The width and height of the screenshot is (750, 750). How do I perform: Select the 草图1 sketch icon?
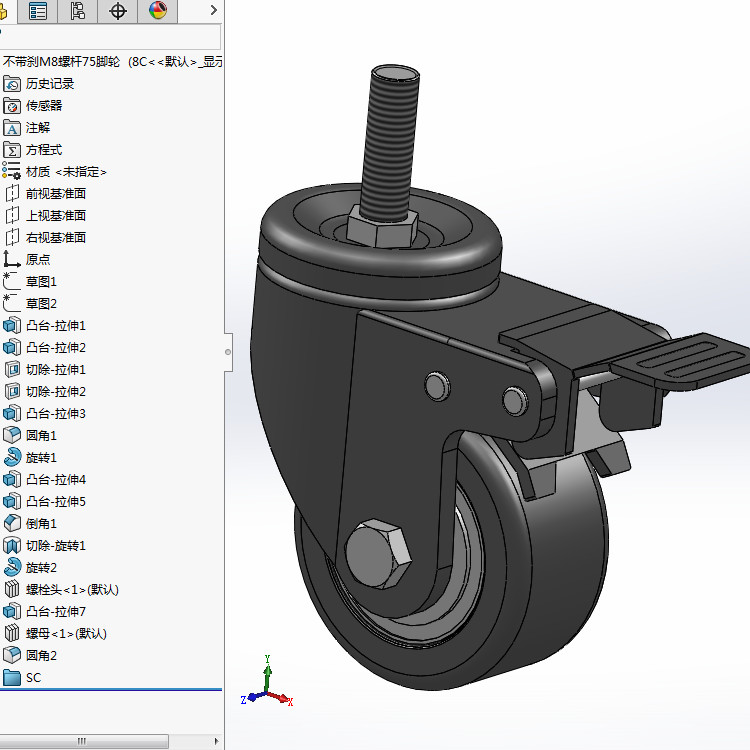[x=12, y=282]
